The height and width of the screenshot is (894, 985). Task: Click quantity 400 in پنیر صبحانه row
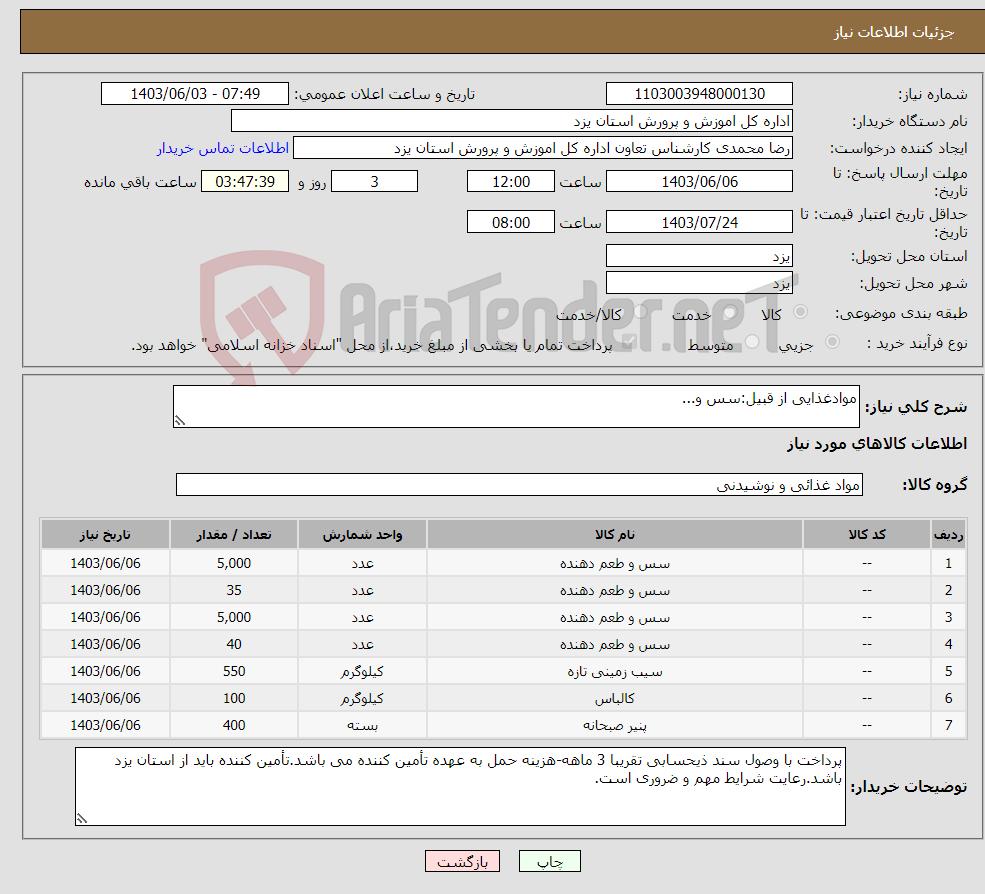pos(234,725)
